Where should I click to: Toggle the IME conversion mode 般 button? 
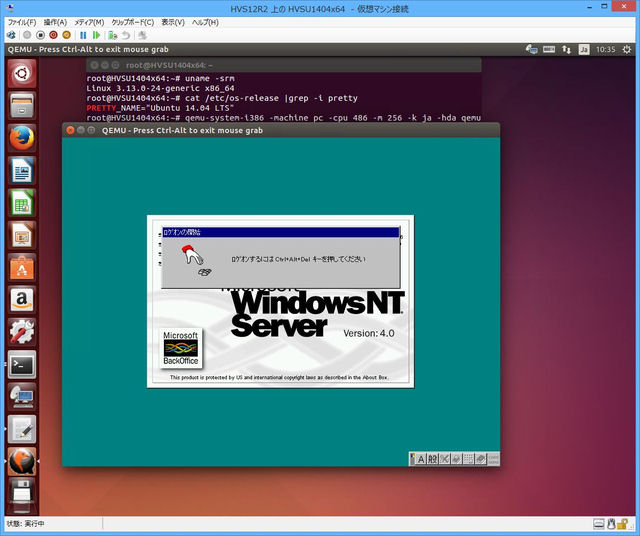pyautogui.click(x=432, y=459)
